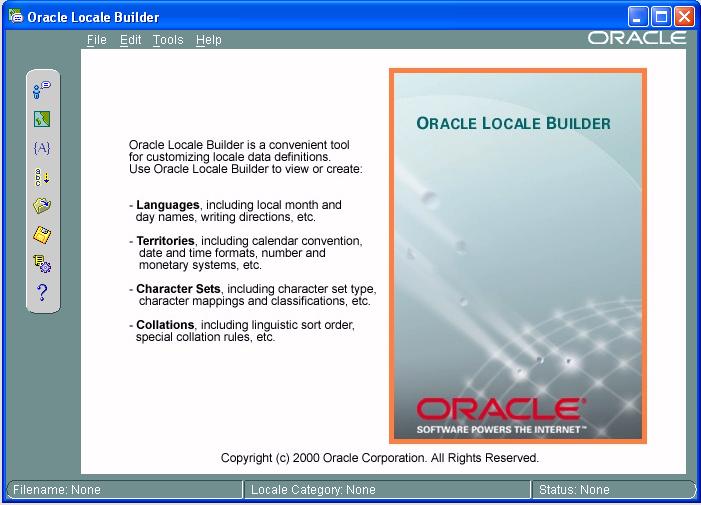Minimize the Oracle Locale Builder window
Viewport: 701px width, 505px height.
pyautogui.click(x=638, y=16)
